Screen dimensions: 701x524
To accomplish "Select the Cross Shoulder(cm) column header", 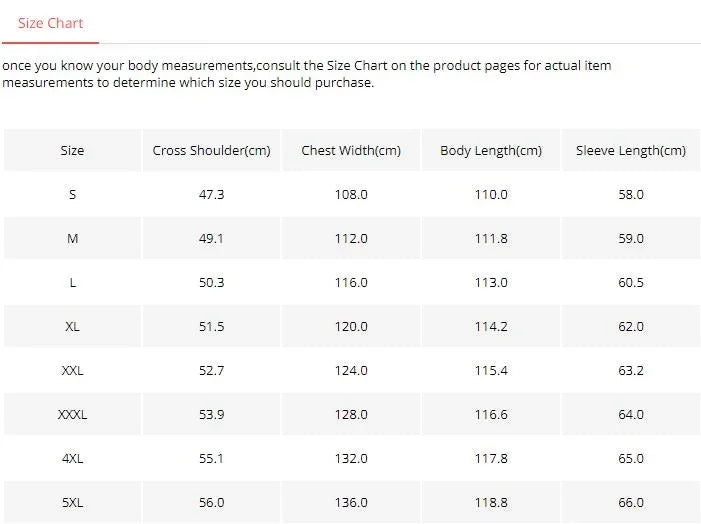I will (211, 150).
